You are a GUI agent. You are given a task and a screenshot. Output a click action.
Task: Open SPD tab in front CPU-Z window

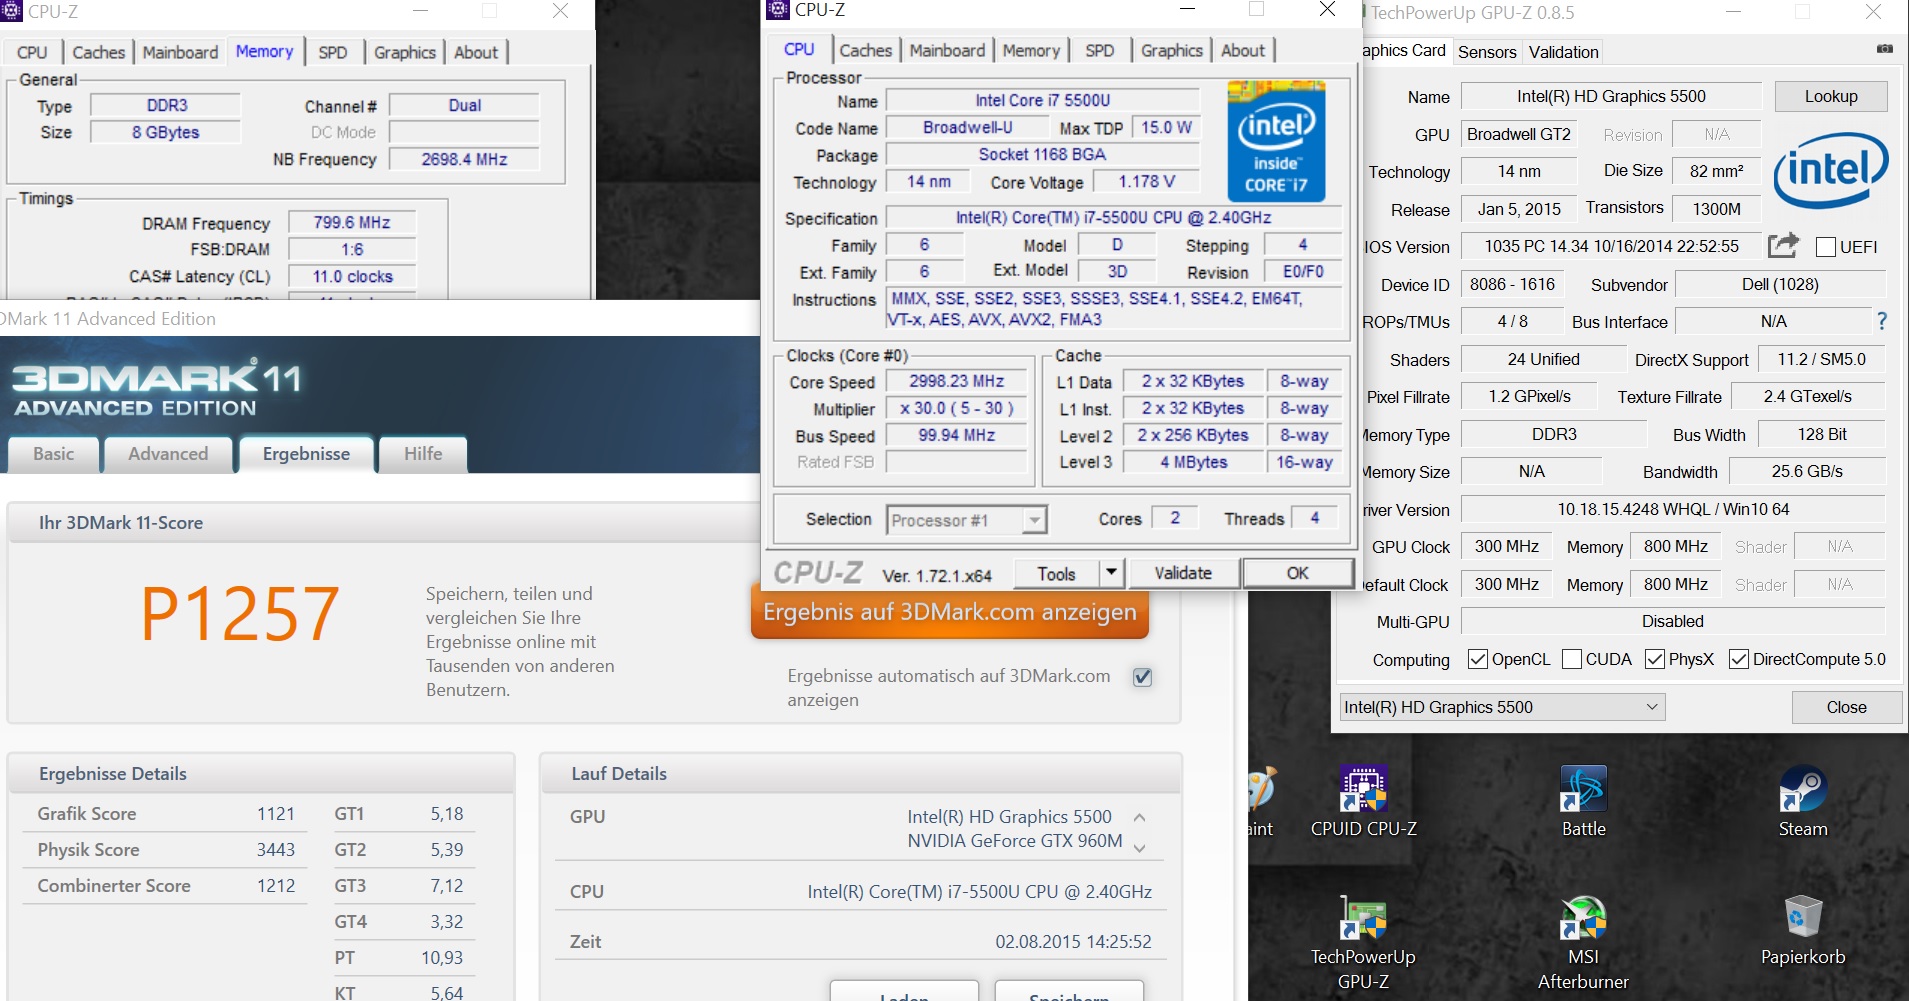point(1099,50)
